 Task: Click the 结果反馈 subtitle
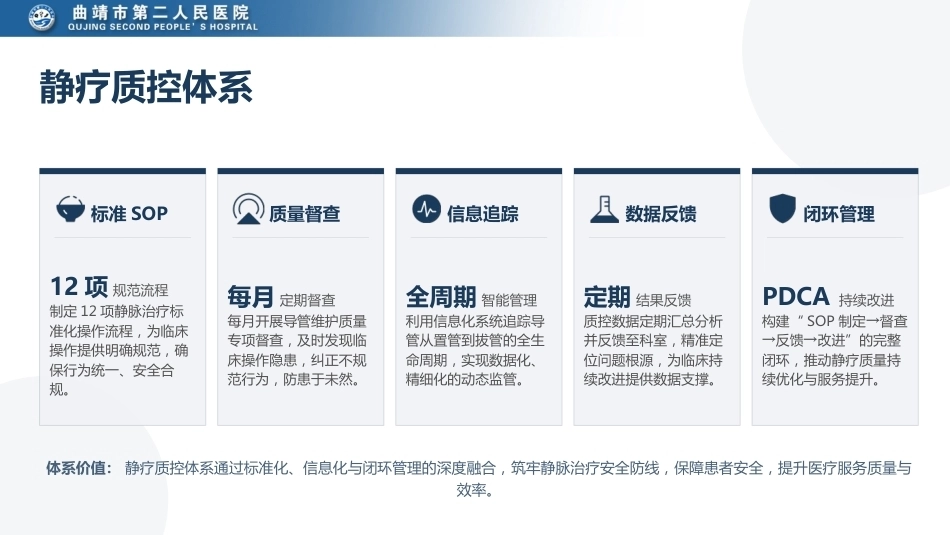point(663,300)
